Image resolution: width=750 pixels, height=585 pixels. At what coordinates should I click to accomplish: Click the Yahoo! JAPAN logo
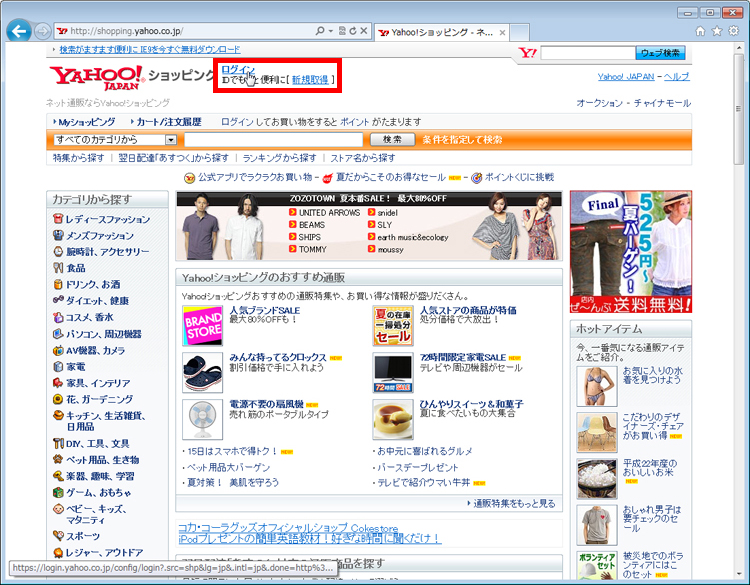coord(97,77)
